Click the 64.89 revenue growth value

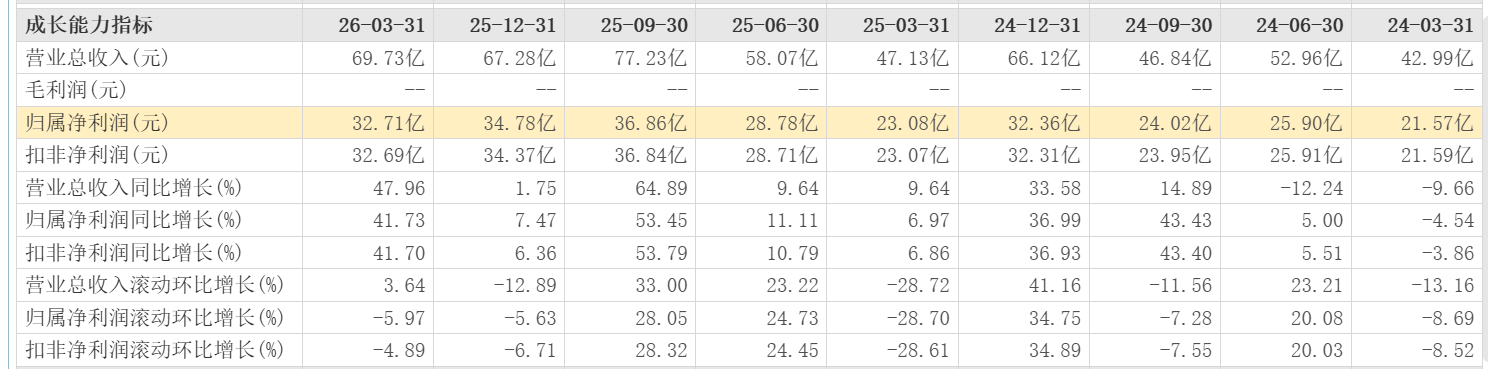pyautogui.click(x=661, y=188)
